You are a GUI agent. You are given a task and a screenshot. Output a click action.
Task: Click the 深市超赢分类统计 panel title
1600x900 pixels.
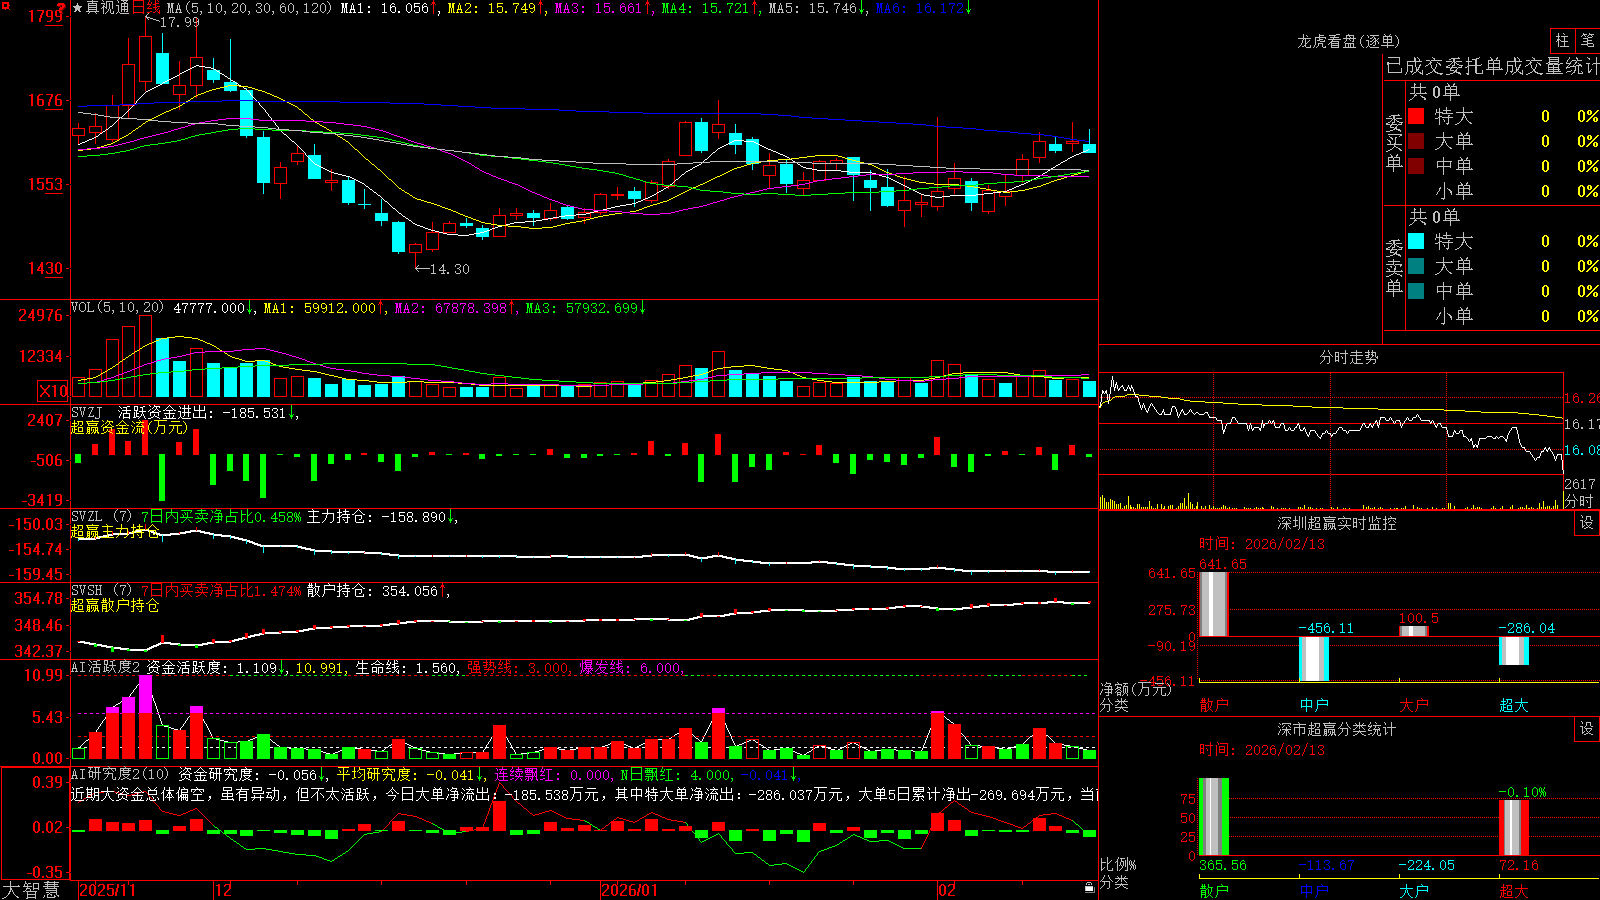[1336, 729]
